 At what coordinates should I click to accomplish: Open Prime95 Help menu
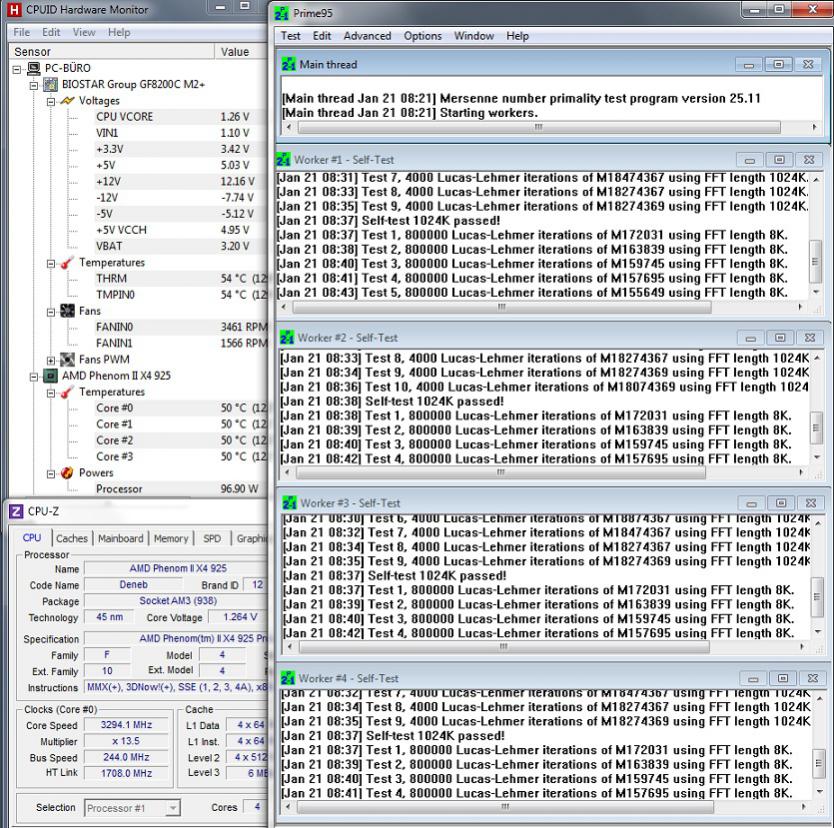[x=517, y=36]
